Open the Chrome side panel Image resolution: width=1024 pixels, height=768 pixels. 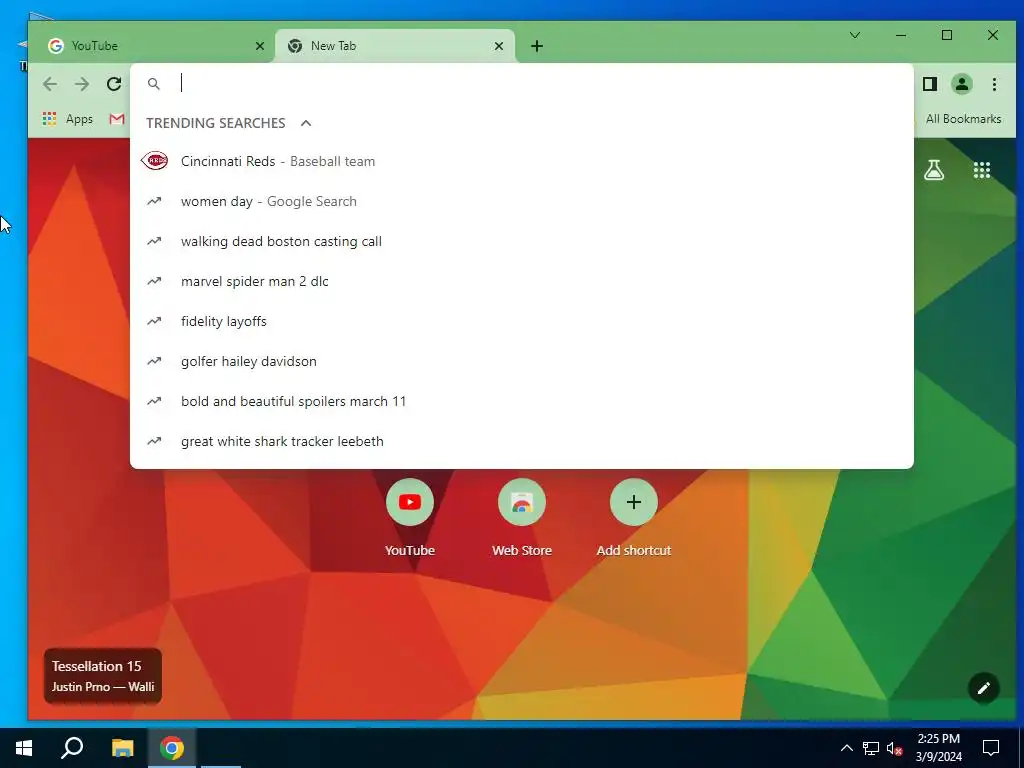point(929,84)
